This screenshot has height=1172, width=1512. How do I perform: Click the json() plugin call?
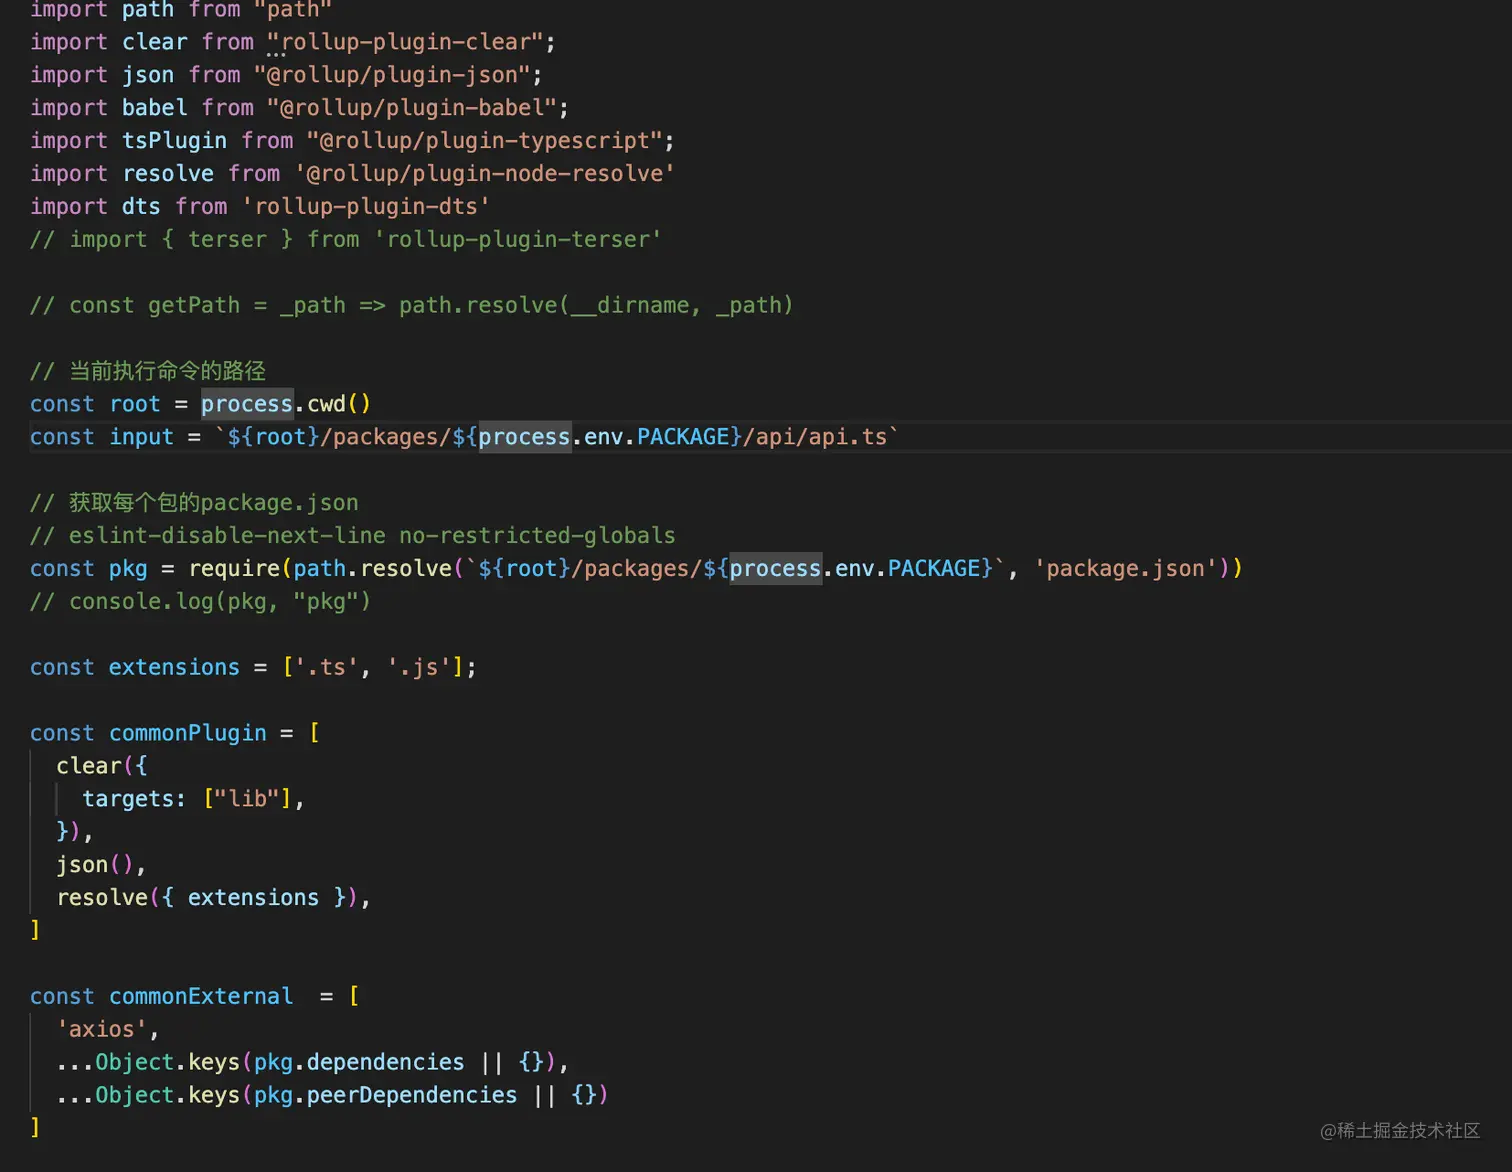(95, 865)
